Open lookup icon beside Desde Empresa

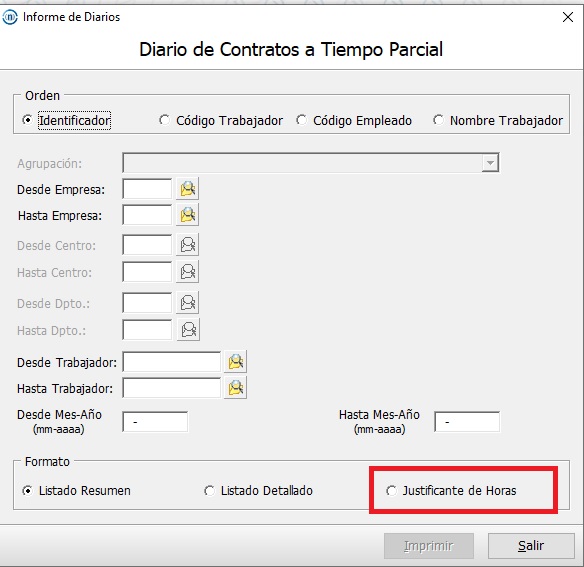187,189
